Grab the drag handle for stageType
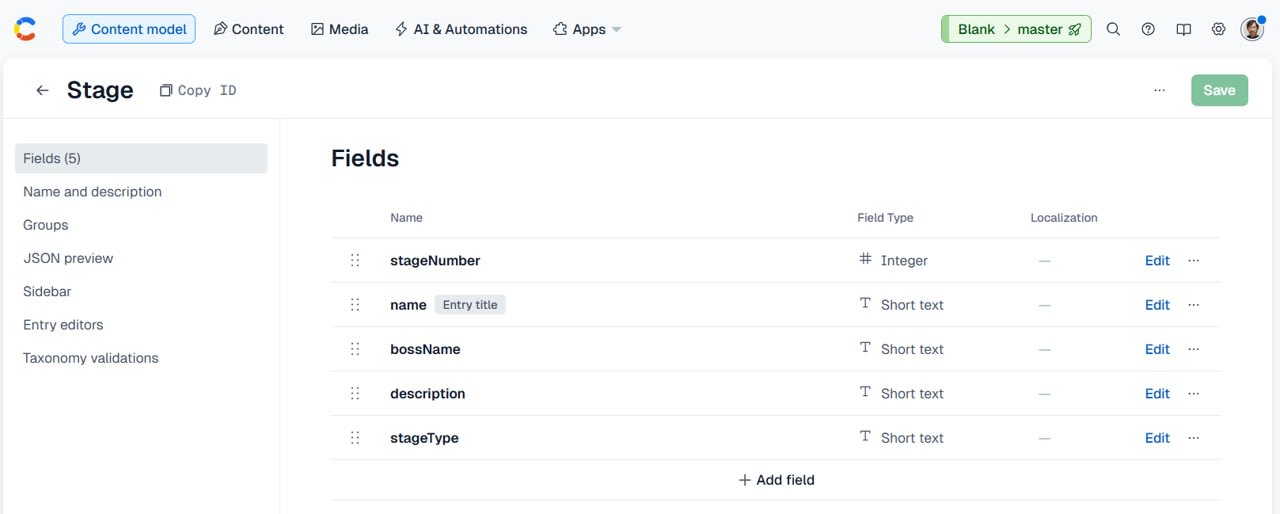Screen dimensions: 1280x514 tap(355, 438)
